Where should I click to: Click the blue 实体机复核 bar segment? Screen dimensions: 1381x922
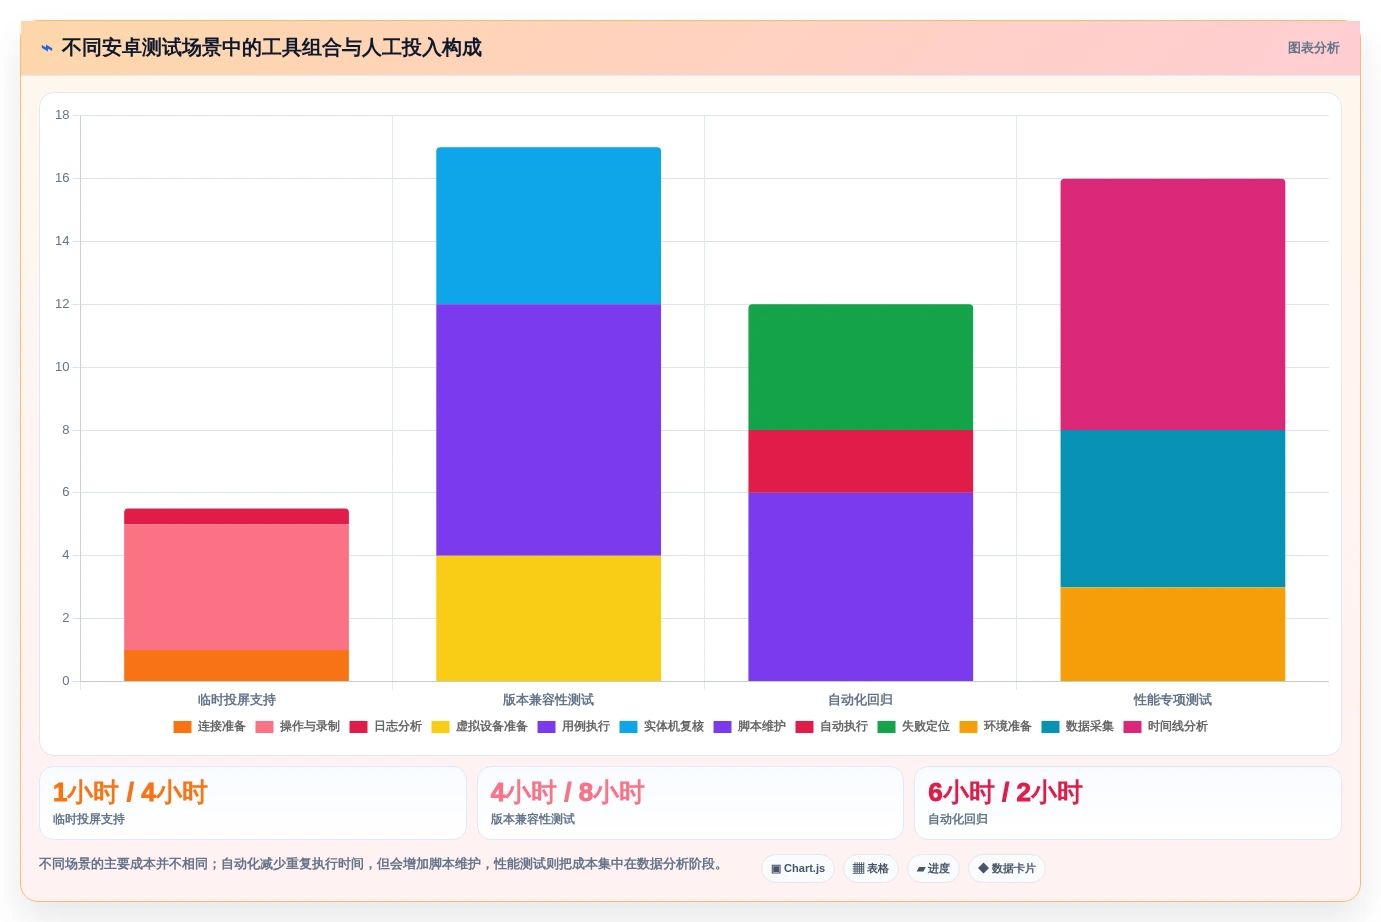[x=548, y=226]
